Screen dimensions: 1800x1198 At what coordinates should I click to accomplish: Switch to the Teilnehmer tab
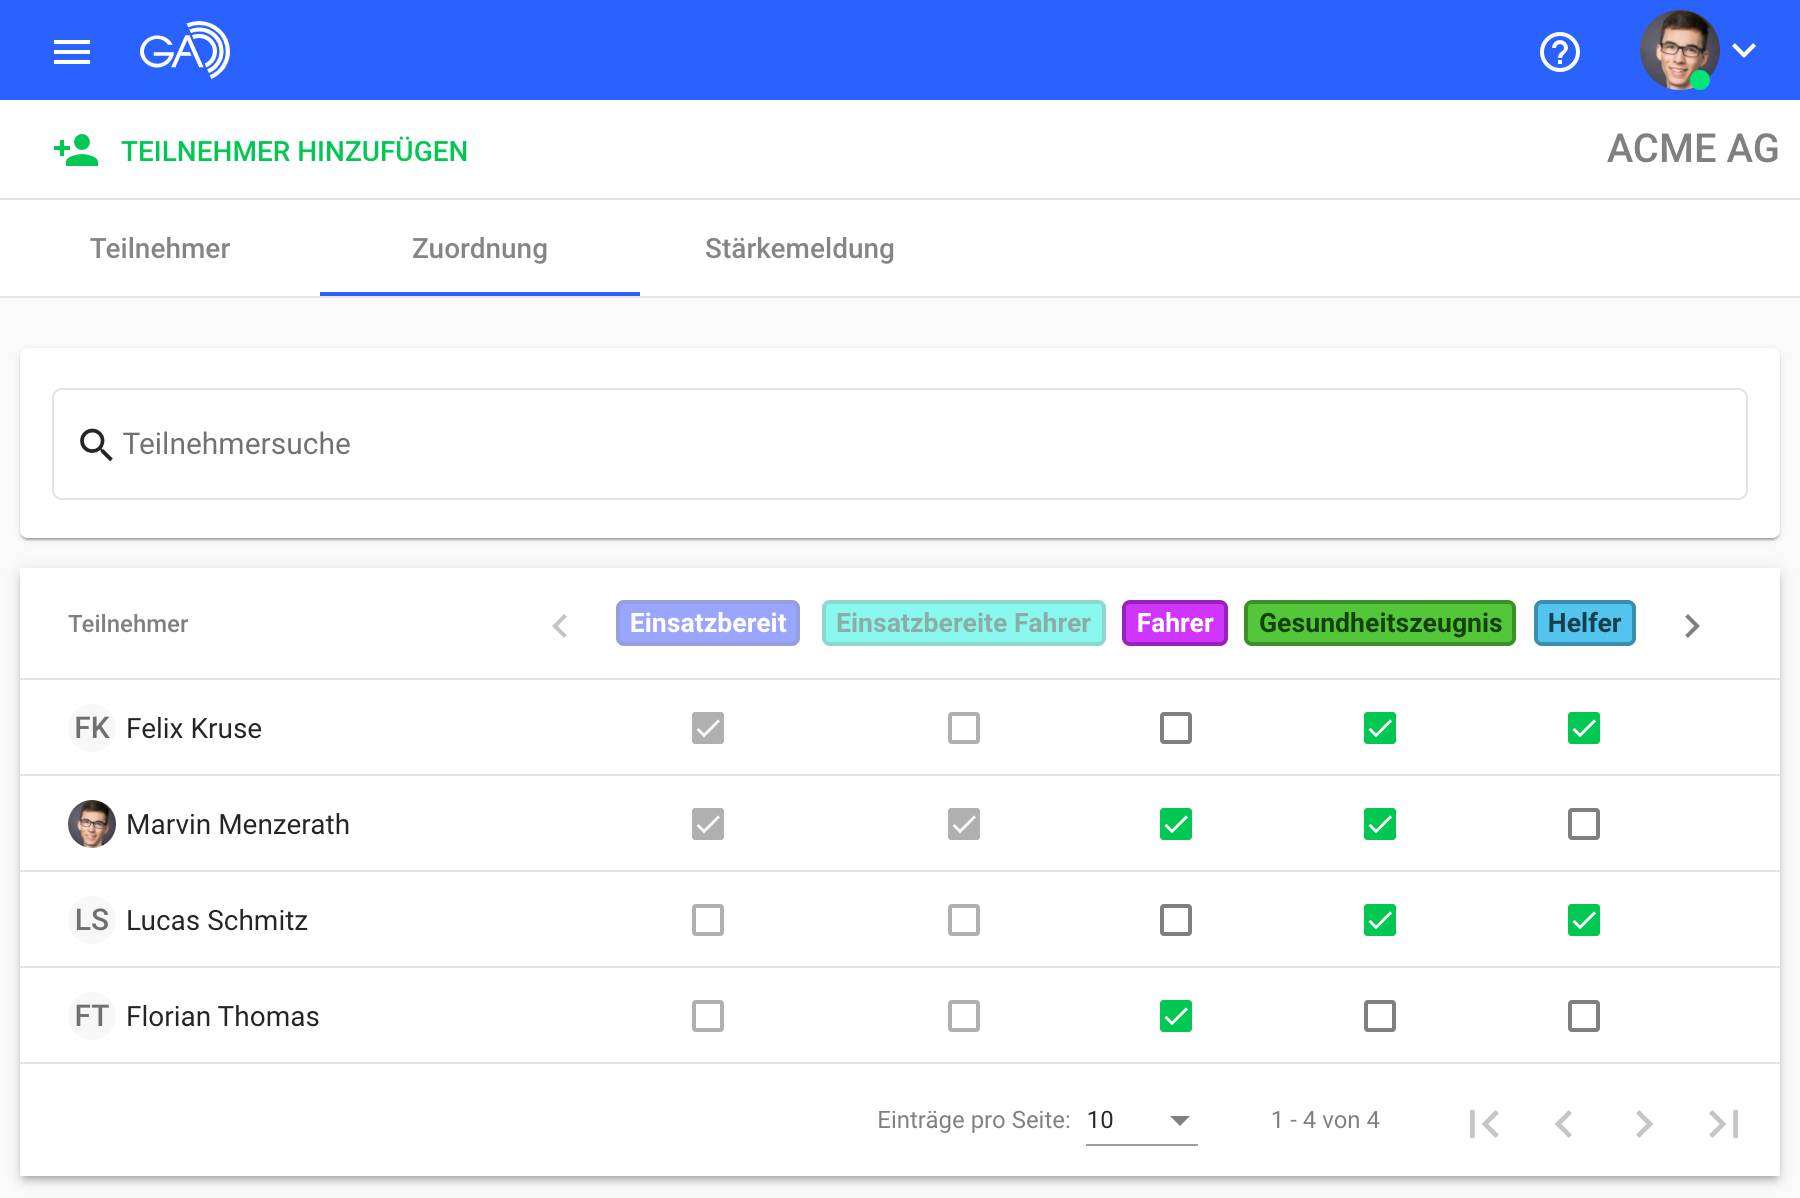pos(160,249)
